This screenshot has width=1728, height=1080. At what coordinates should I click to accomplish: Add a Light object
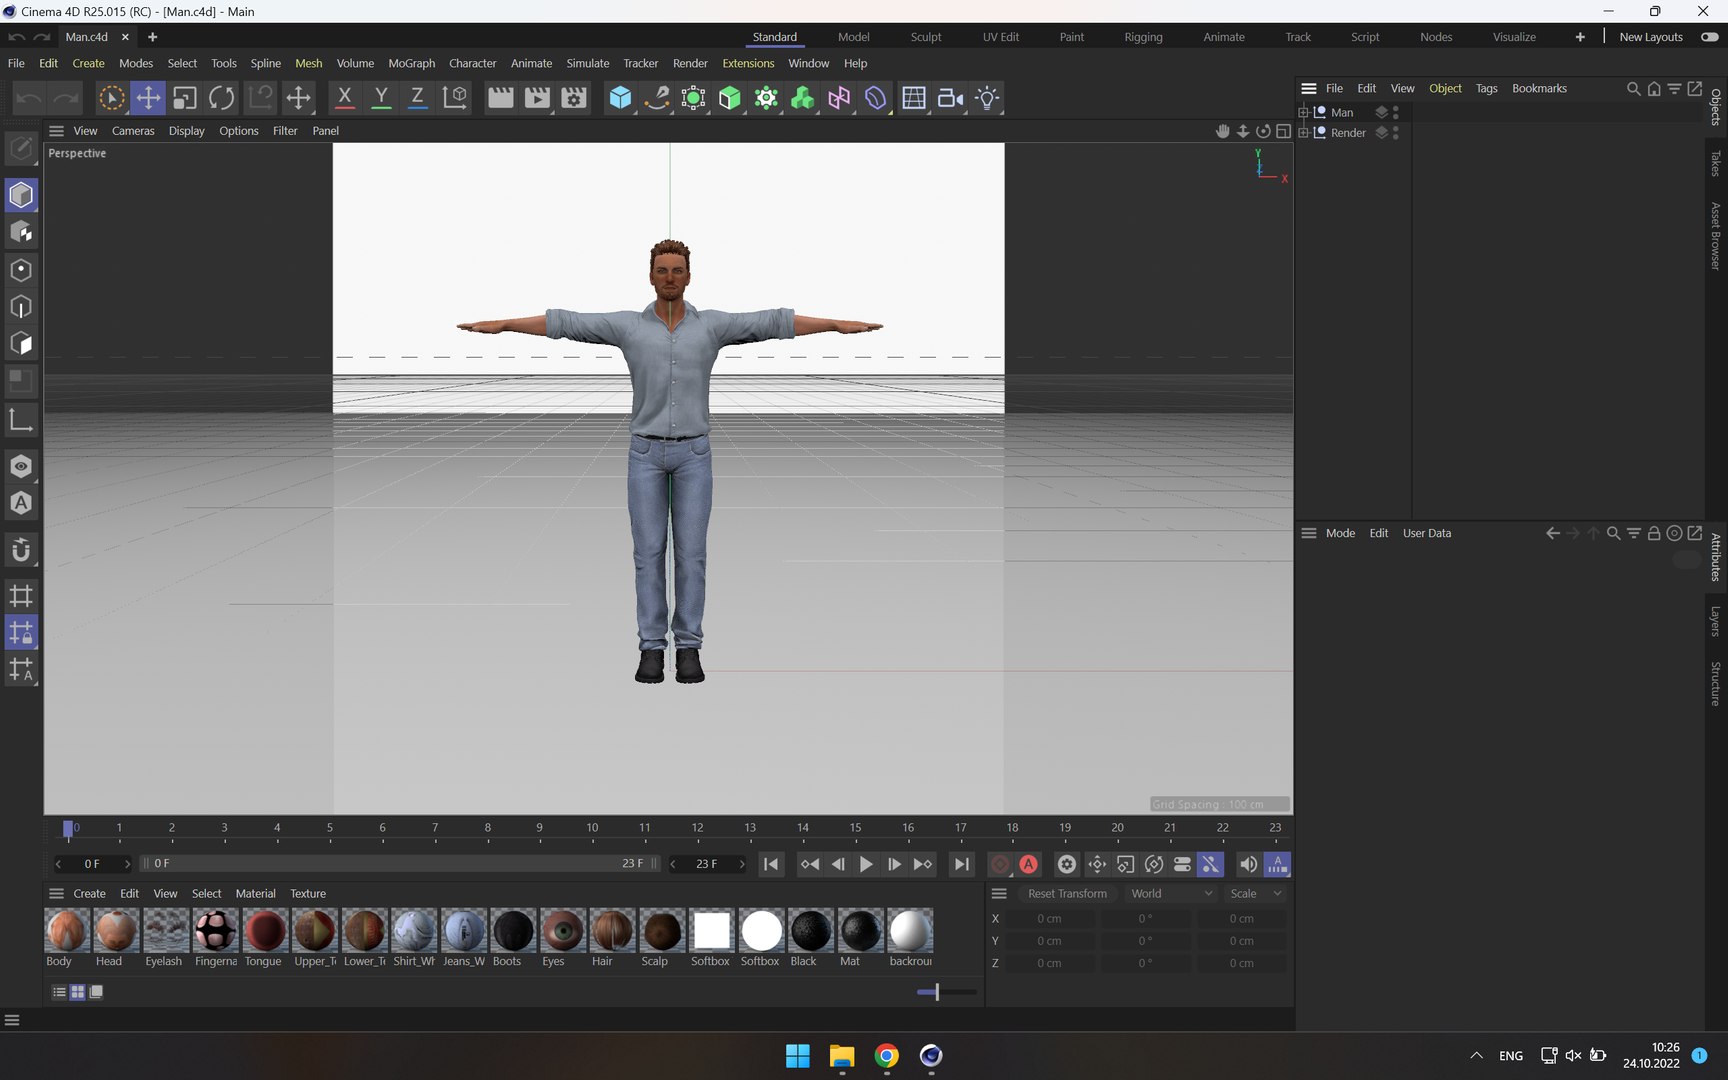click(x=987, y=98)
